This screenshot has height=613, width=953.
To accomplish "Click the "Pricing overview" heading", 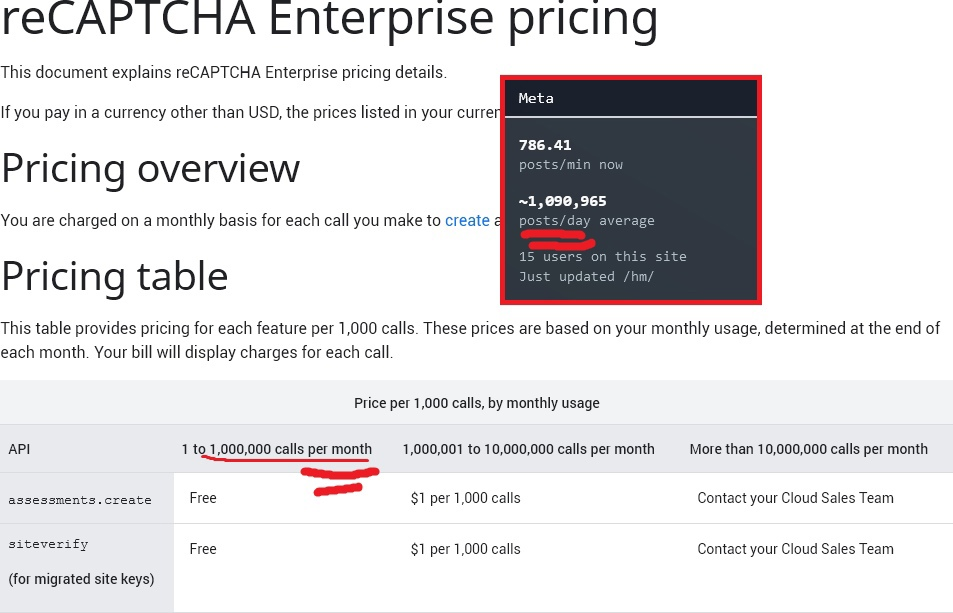I will tap(151, 168).
